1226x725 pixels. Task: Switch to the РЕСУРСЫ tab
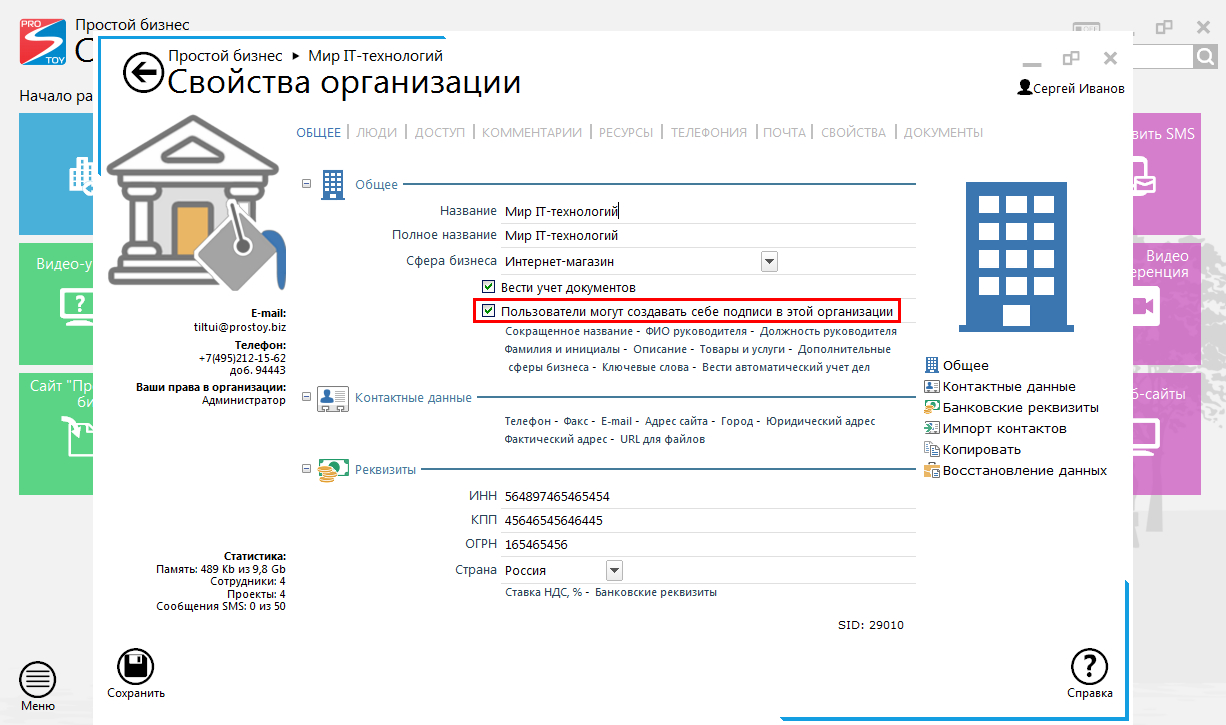[627, 132]
